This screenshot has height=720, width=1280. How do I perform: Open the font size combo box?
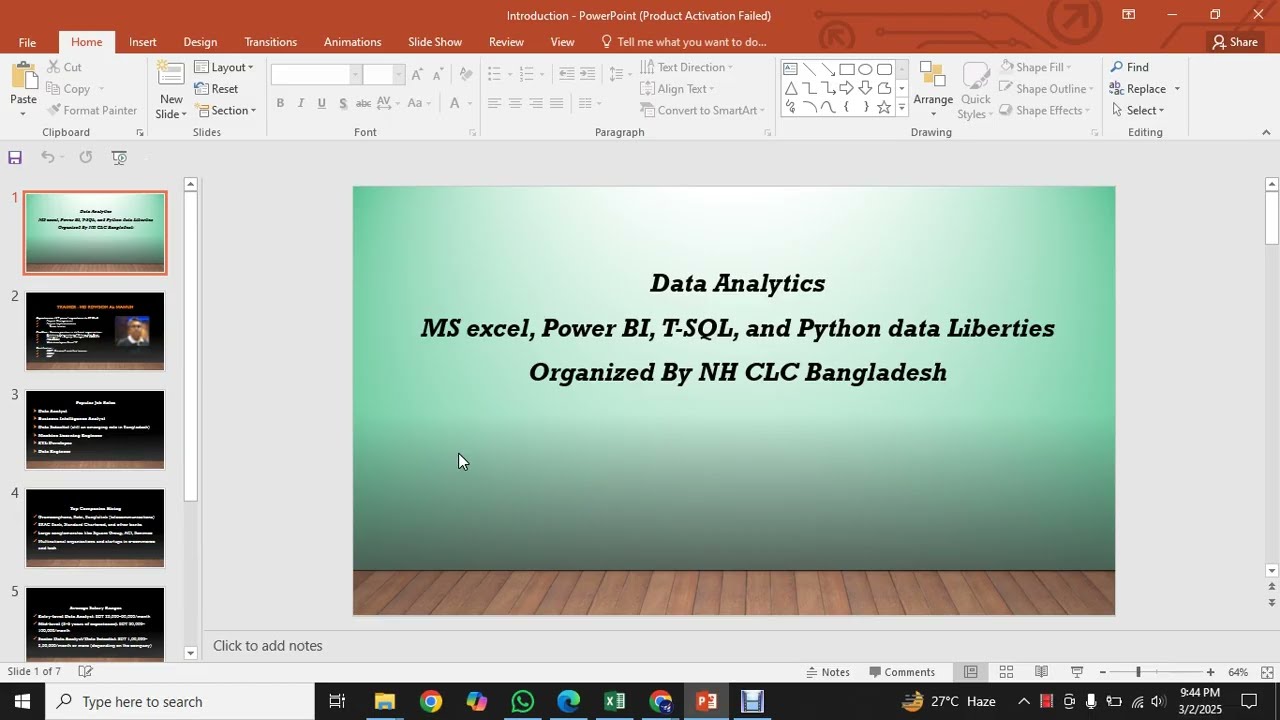[384, 75]
